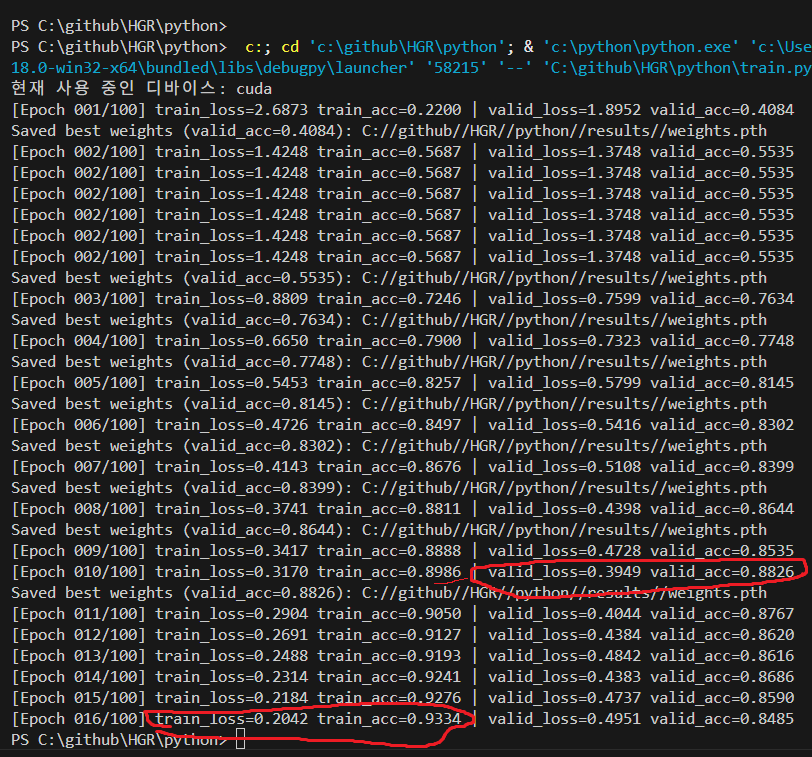
Task: Click the Saved best weights (valid_acc=0.5535) line
Action: pos(389,278)
